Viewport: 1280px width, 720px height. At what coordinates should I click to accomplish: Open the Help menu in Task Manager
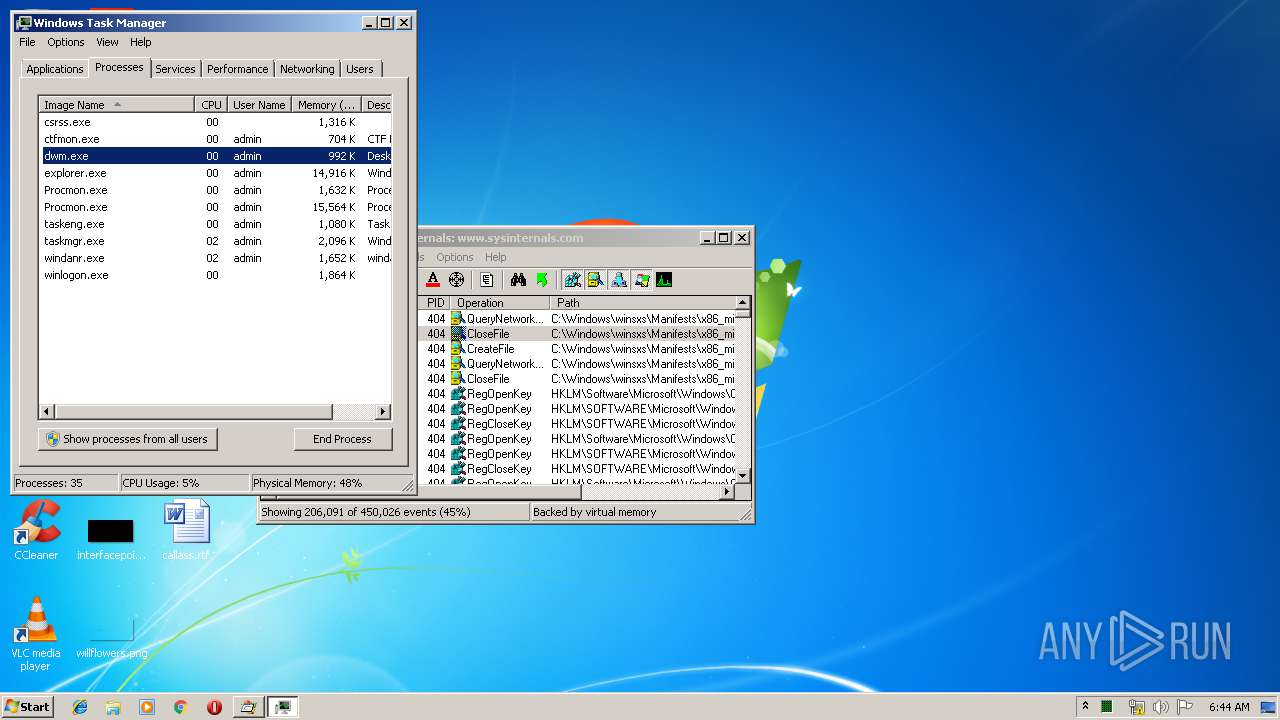coord(141,42)
